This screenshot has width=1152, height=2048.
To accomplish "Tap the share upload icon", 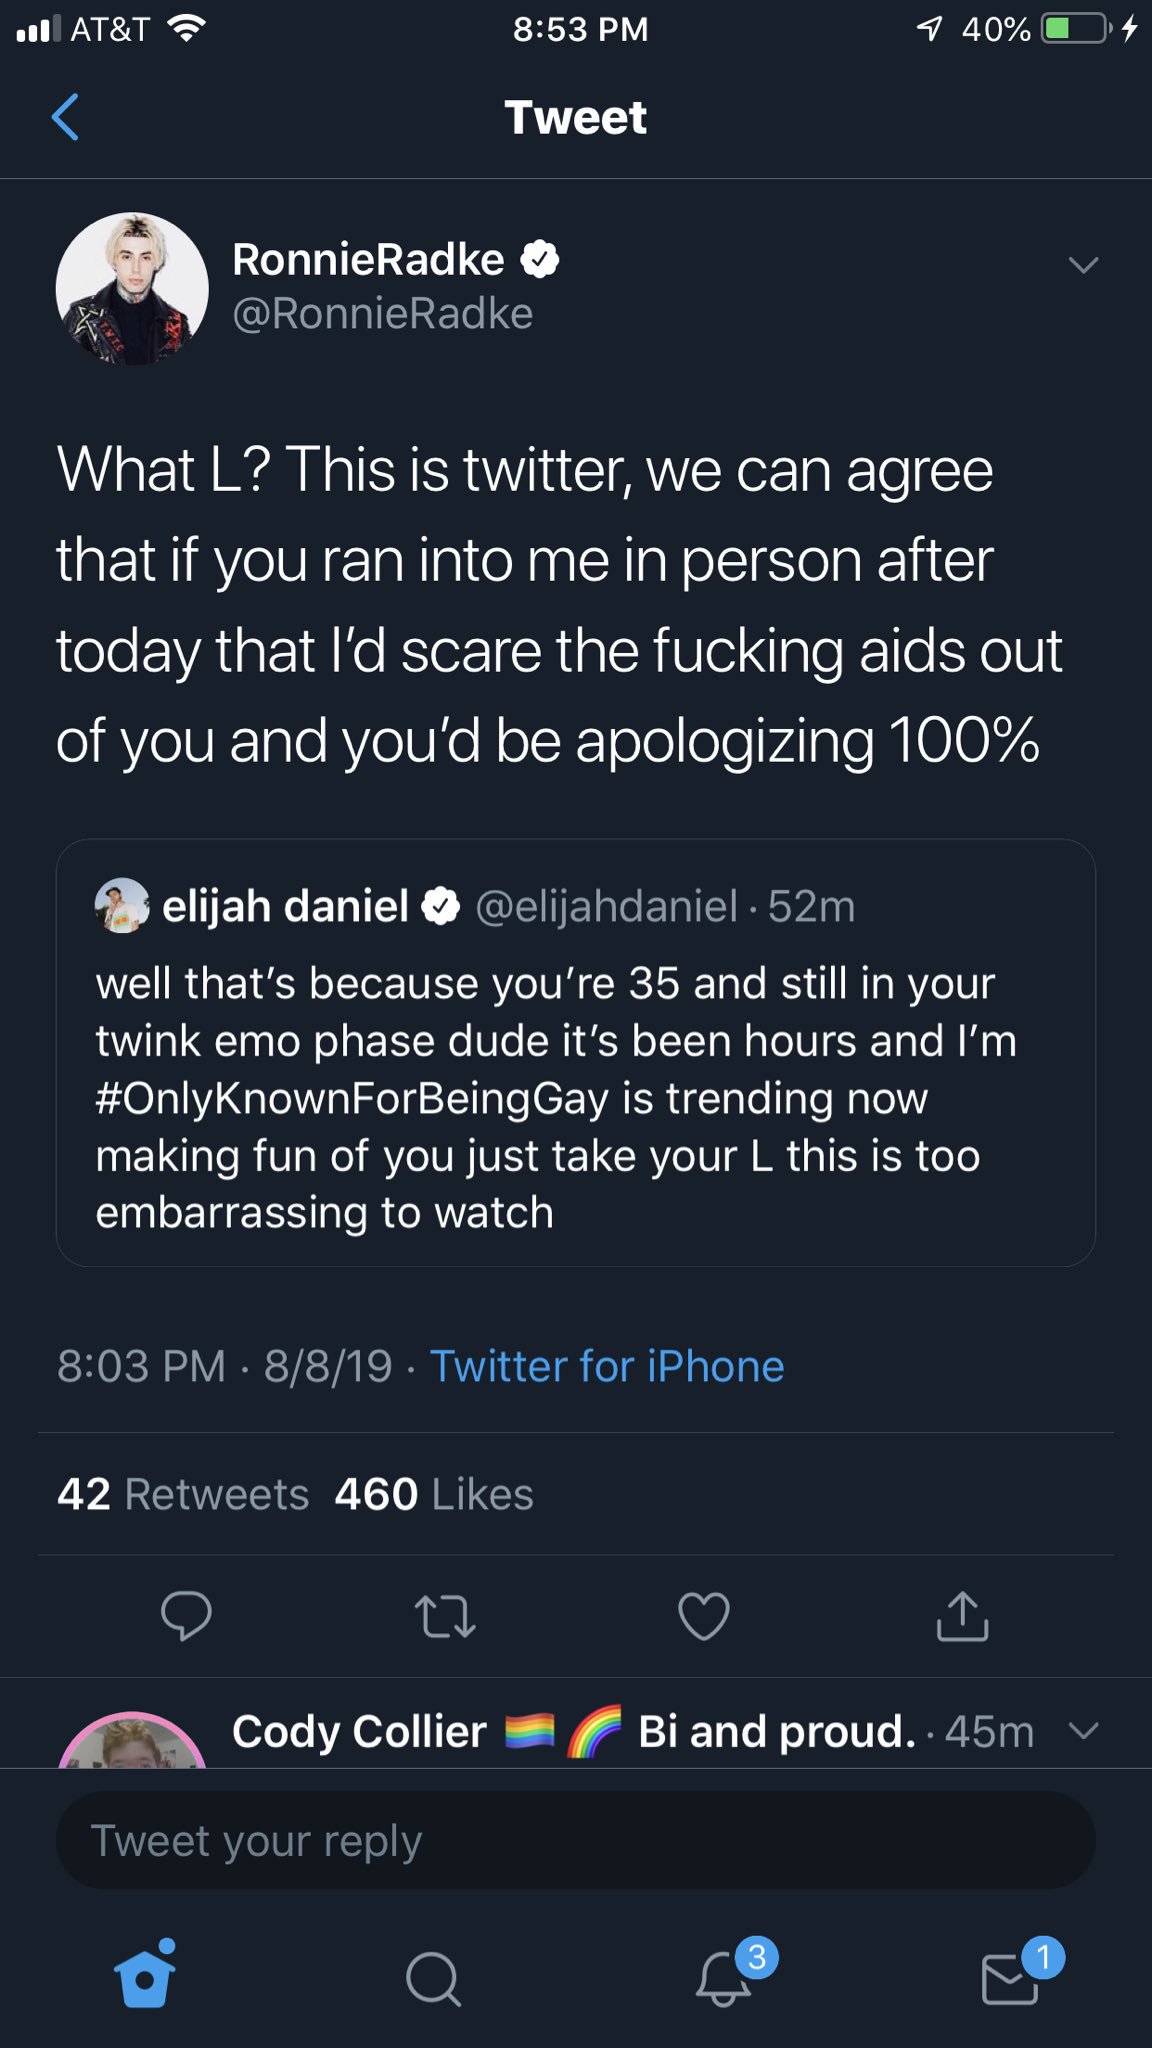I will (x=962, y=1615).
